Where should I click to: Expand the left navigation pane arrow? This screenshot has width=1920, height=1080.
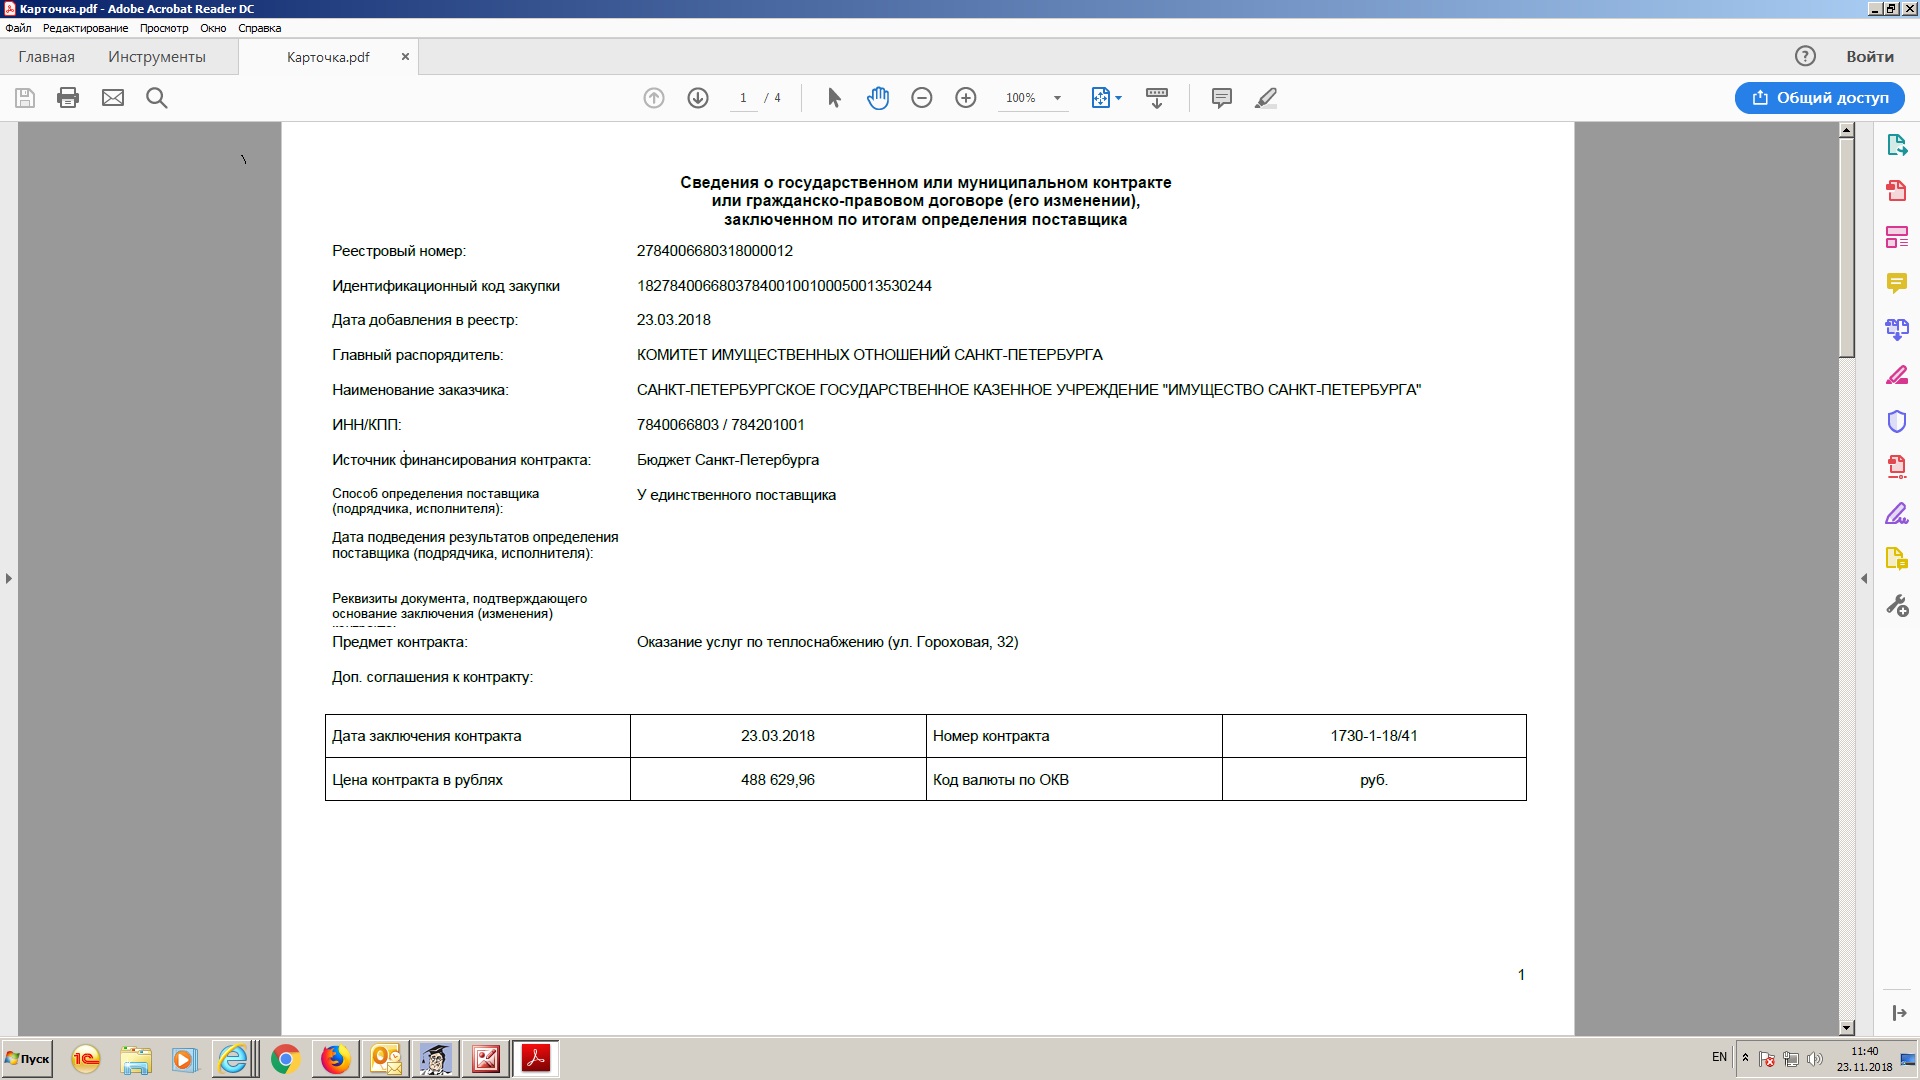[x=9, y=578]
